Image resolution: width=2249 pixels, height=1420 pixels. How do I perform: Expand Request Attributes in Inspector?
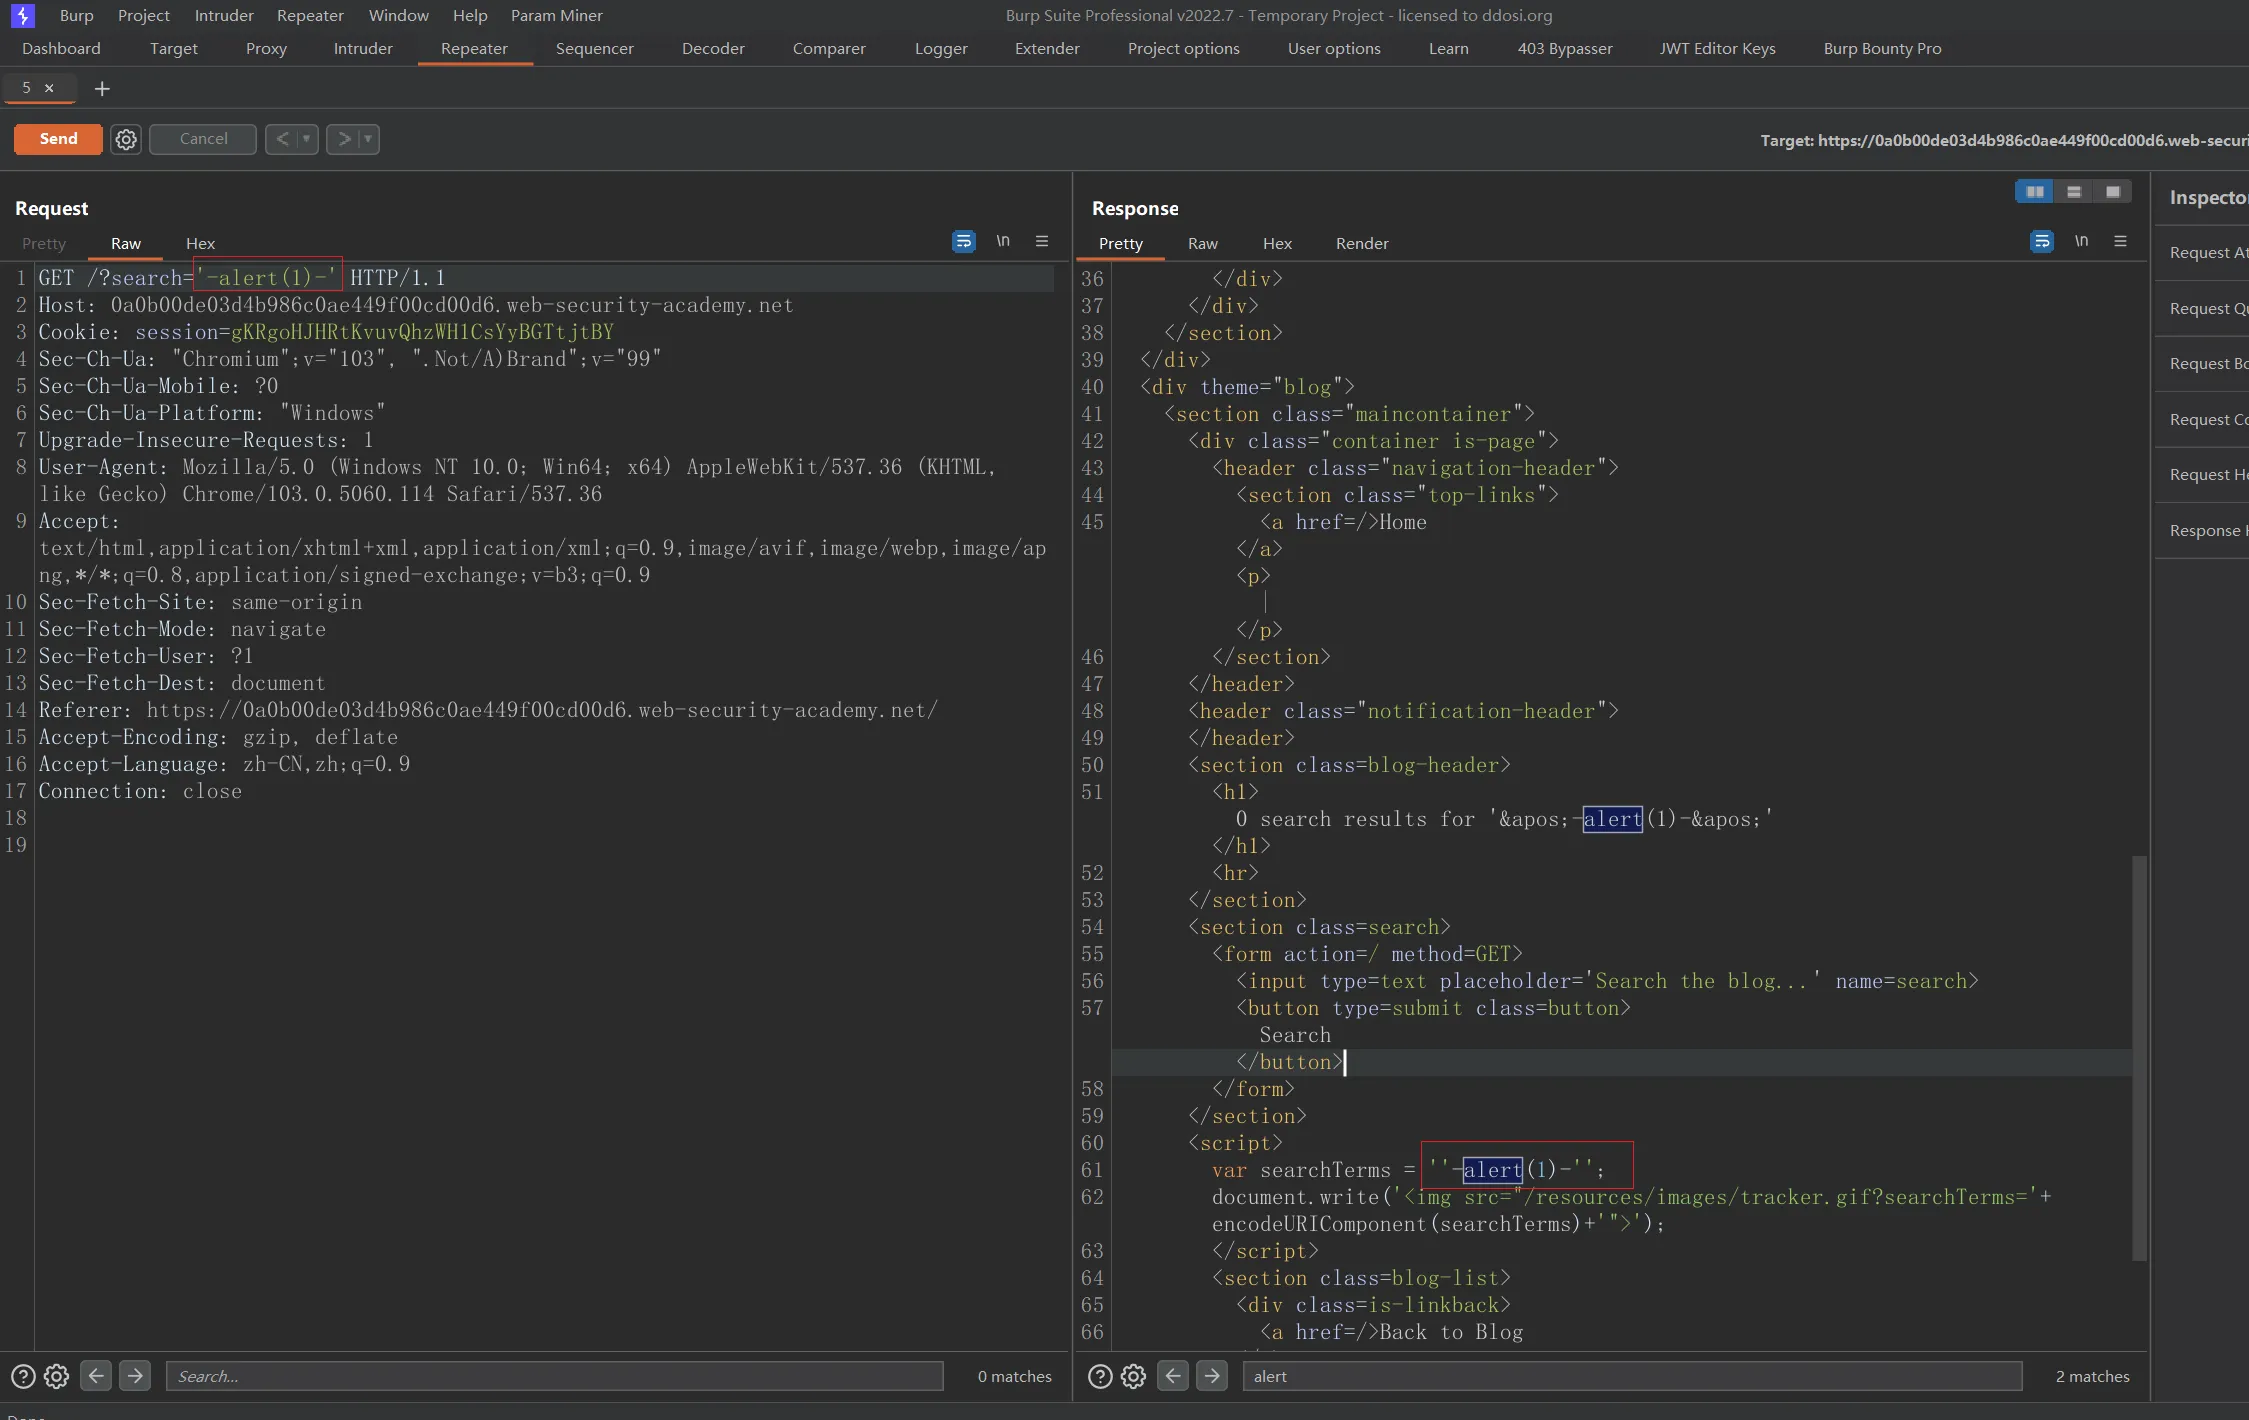tap(2203, 253)
